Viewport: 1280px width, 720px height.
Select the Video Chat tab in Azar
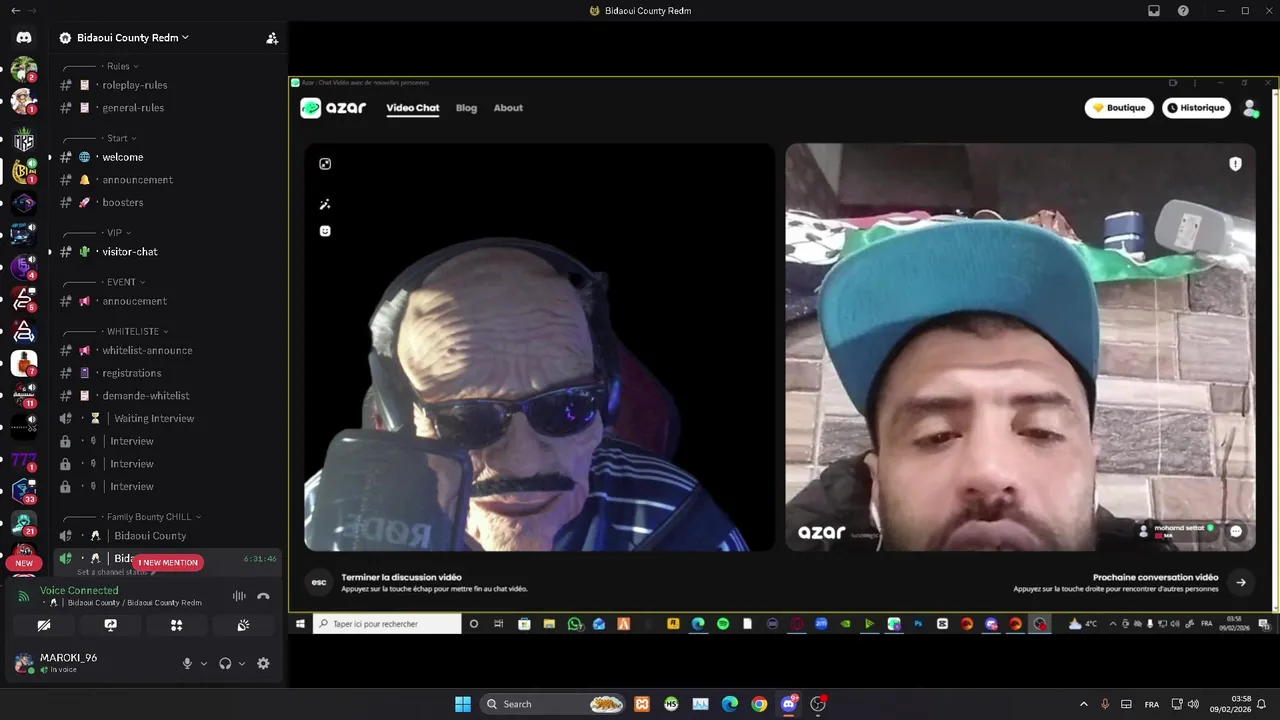pyautogui.click(x=413, y=108)
